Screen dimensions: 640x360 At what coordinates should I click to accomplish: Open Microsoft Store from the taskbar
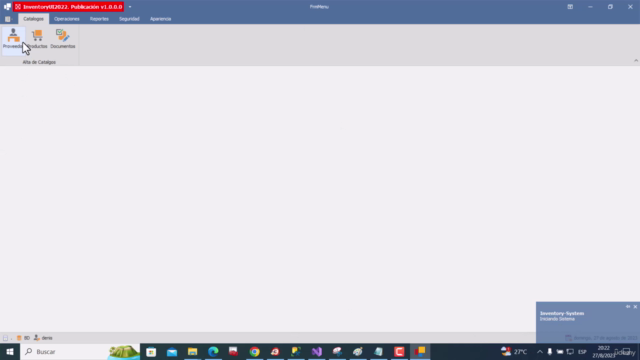[151, 351]
